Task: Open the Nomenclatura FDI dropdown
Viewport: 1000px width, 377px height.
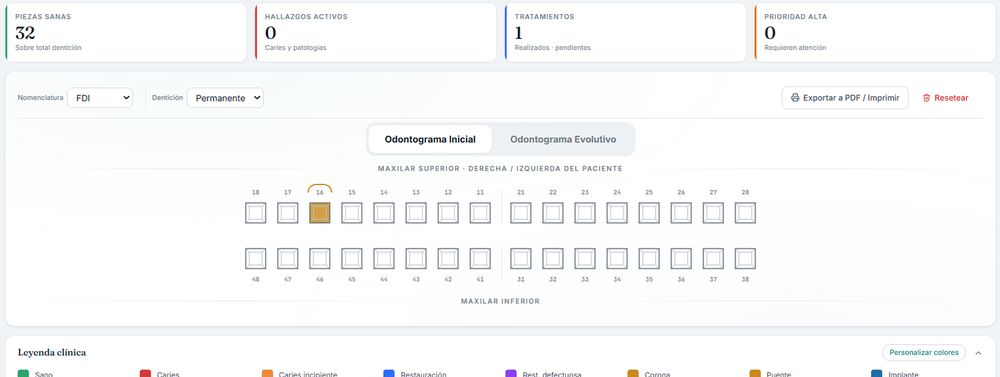Action: (100, 98)
